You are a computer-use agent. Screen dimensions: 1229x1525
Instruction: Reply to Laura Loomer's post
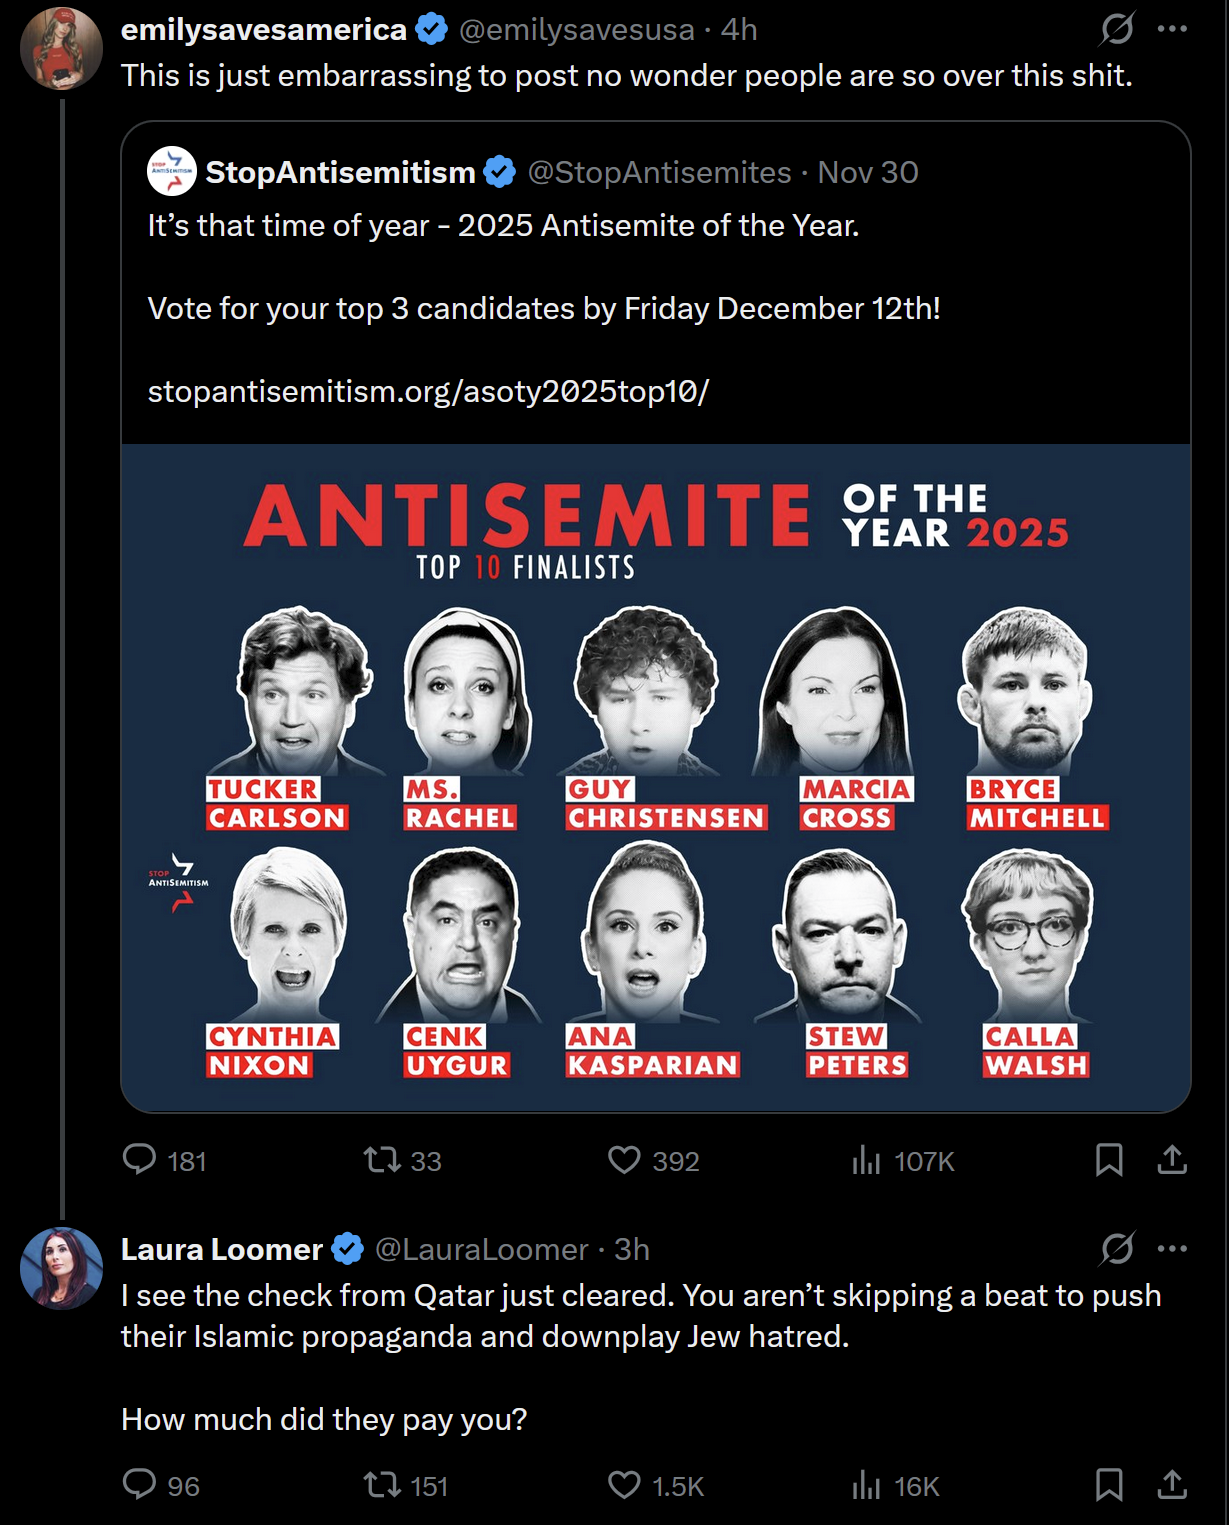click(139, 1485)
